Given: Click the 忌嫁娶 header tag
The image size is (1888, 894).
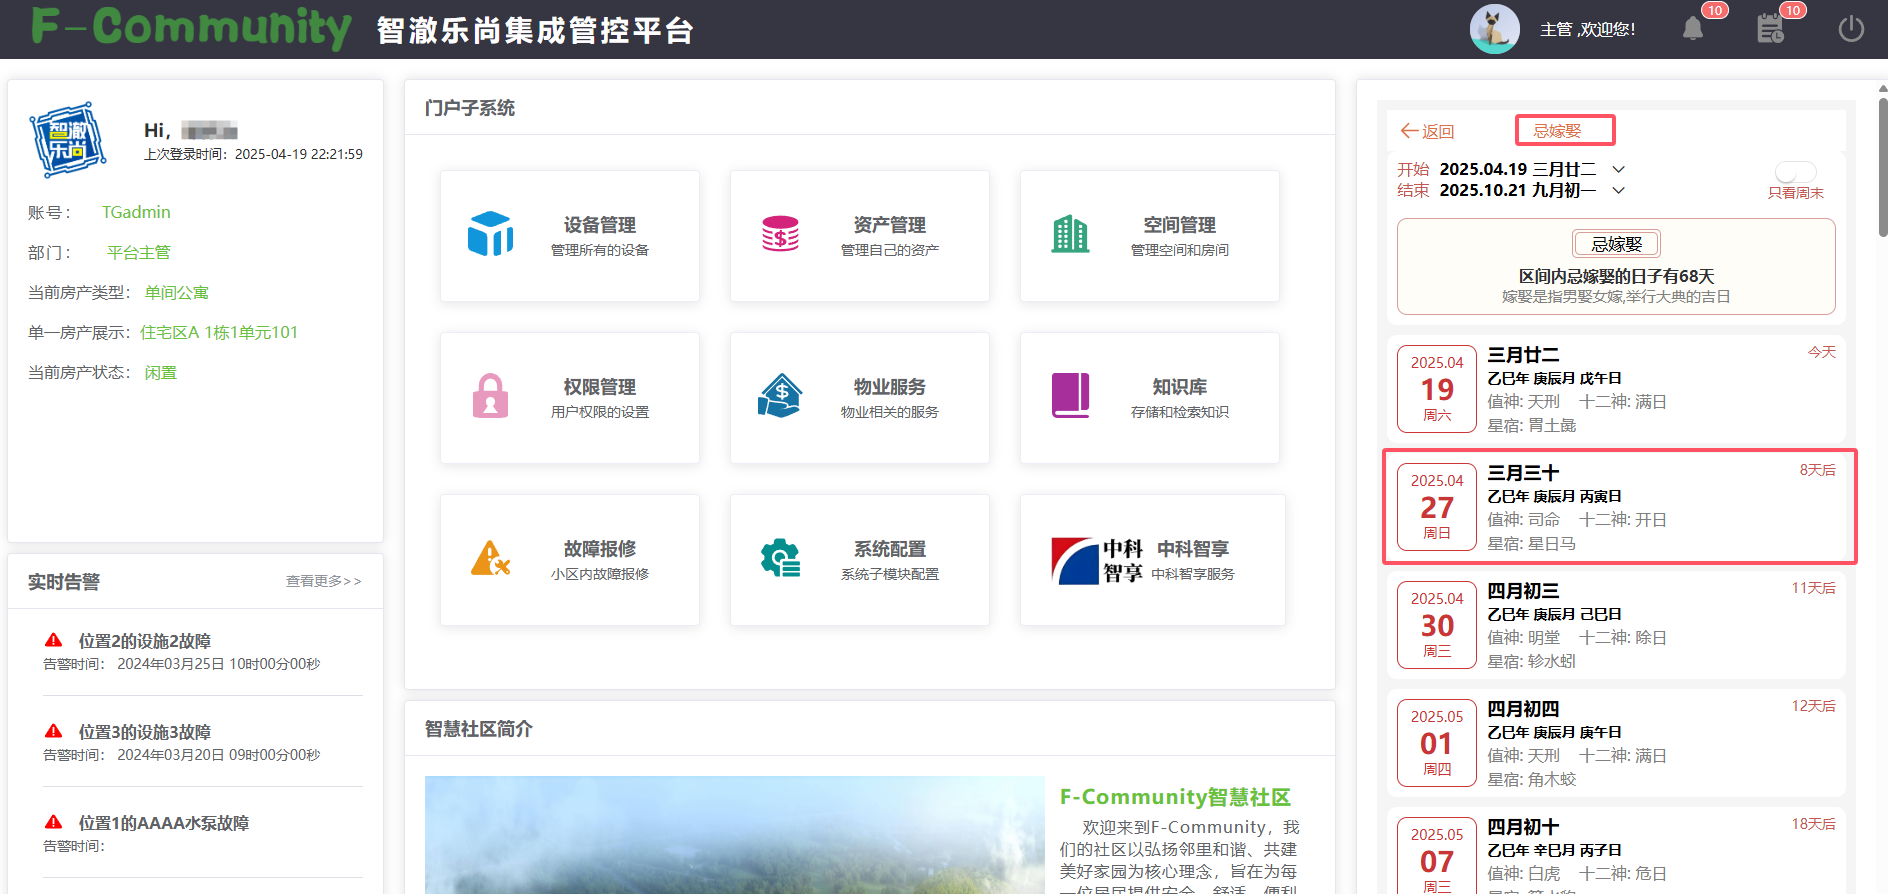Looking at the screenshot, I should pos(1565,130).
